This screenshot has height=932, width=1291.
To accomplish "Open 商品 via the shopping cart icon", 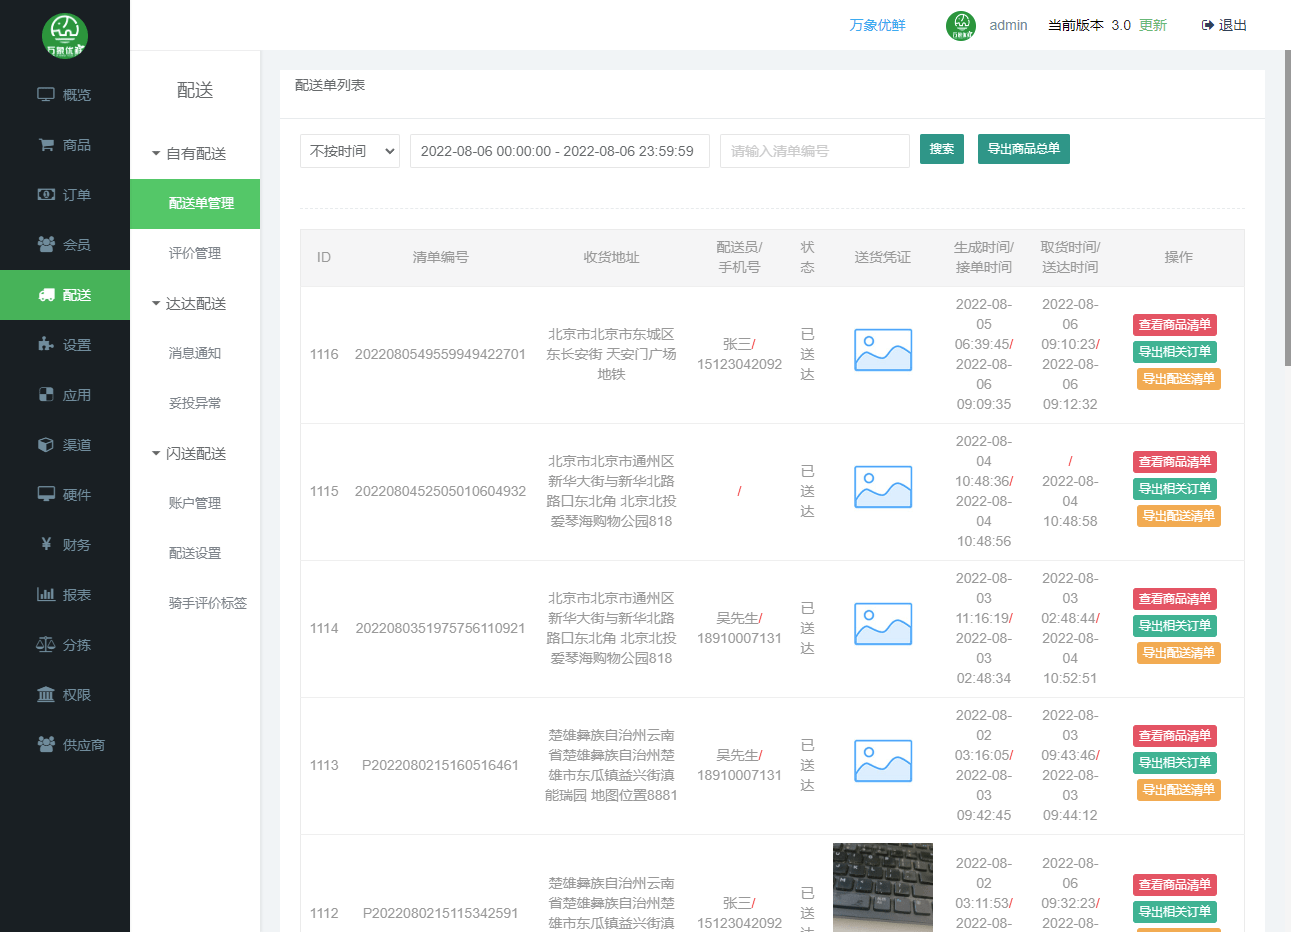I will [45, 145].
